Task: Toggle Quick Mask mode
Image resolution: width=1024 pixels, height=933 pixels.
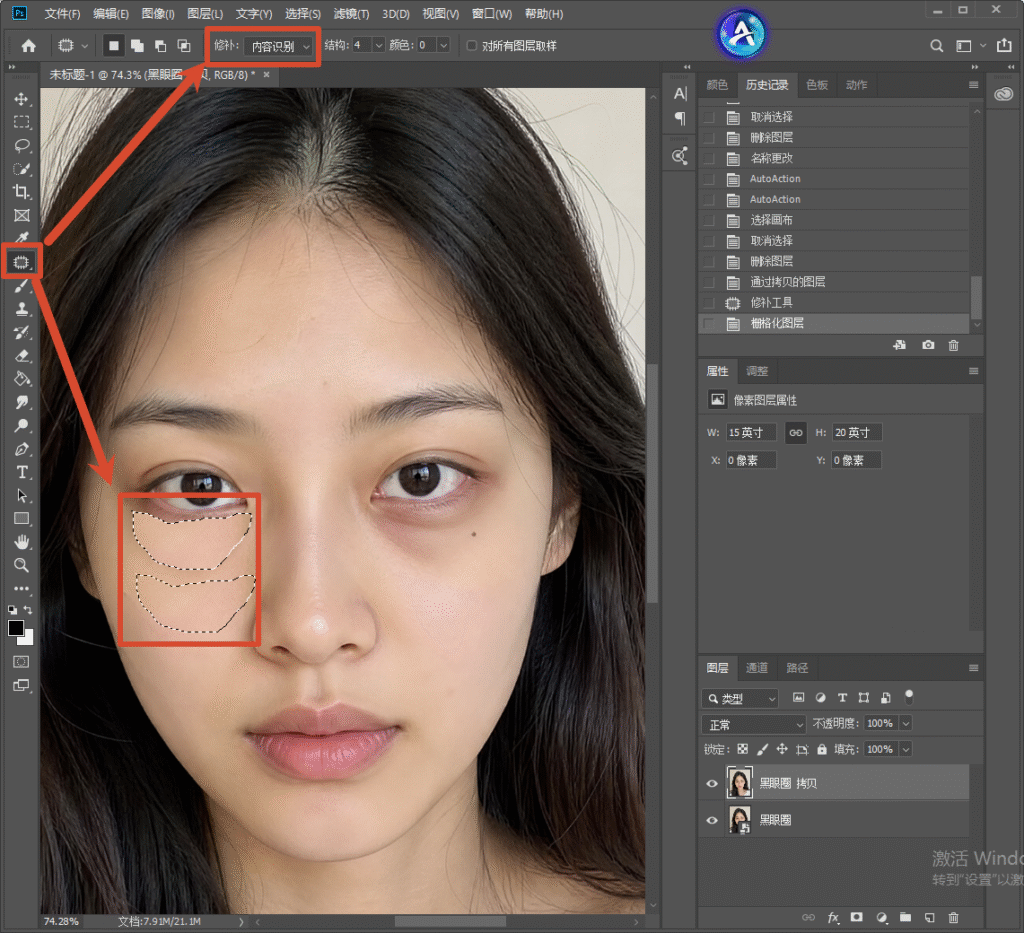Action: [22, 662]
